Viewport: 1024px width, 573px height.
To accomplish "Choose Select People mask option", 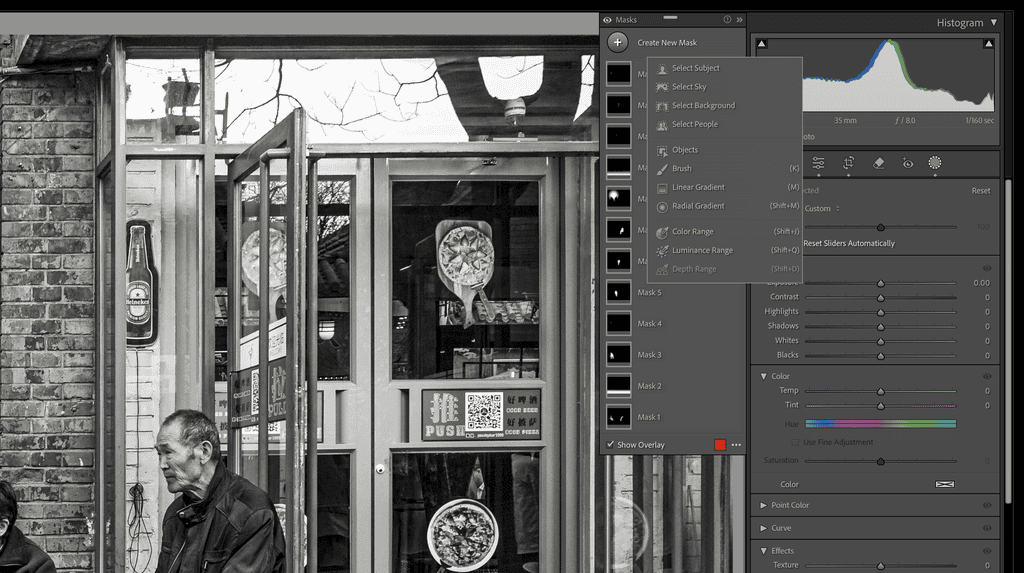I will (x=694, y=124).
